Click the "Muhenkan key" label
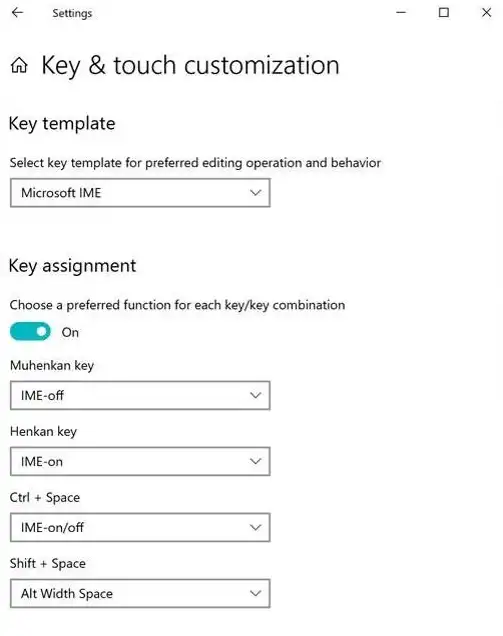This screenshot has width=503, height=636. point(52,365)
